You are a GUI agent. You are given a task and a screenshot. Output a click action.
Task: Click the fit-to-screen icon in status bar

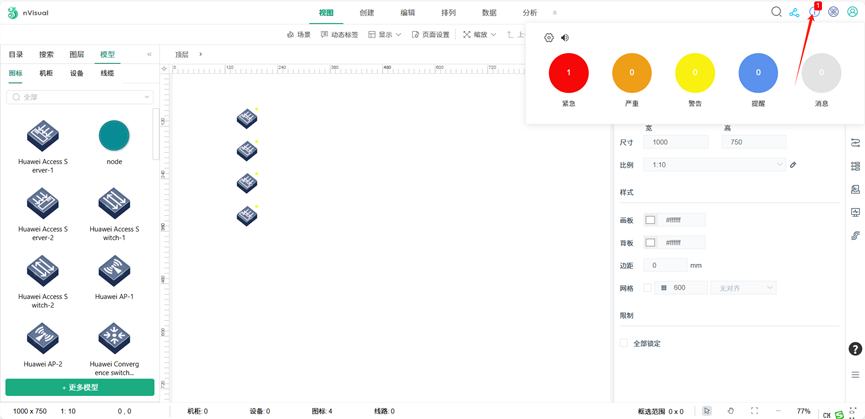(755, 411)
